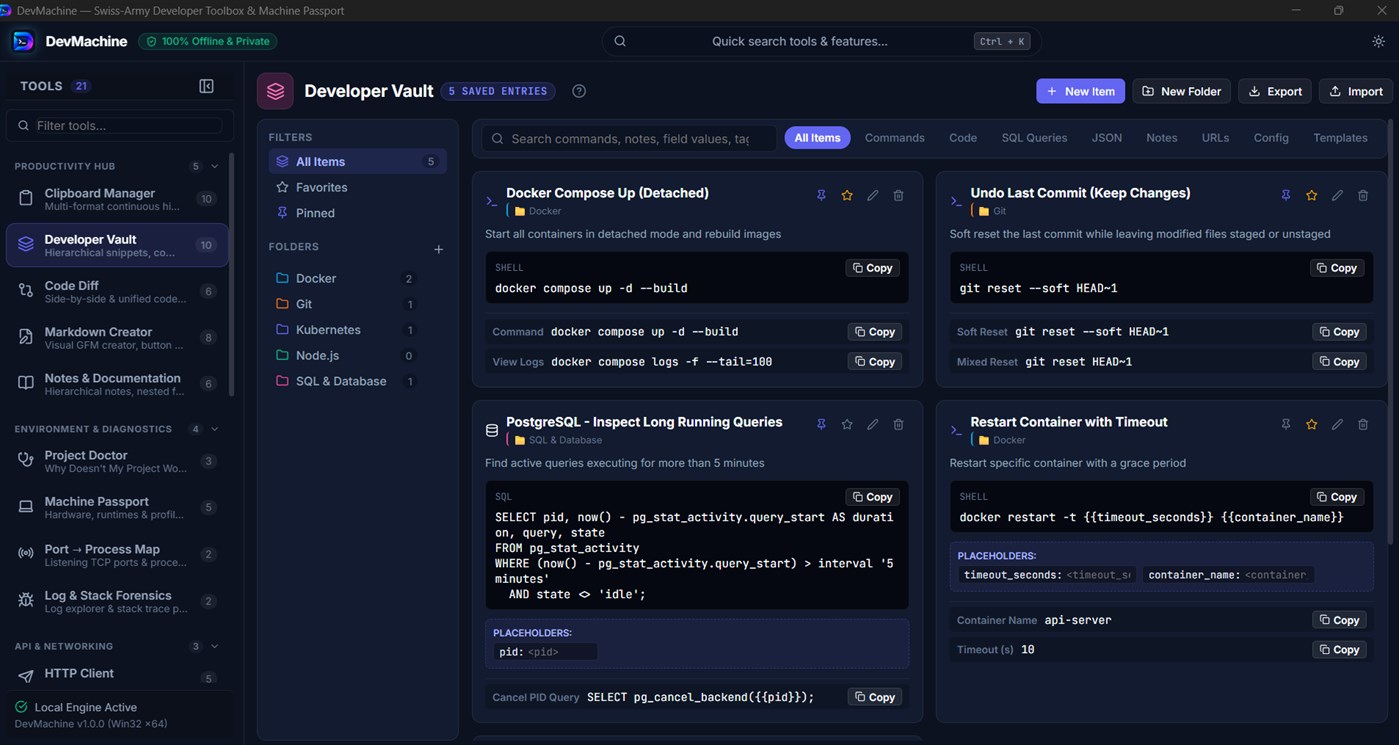1399x745 pixels.
Task: Copy the View Logs command
Action: pyautogui.click(x=874, y=362)
